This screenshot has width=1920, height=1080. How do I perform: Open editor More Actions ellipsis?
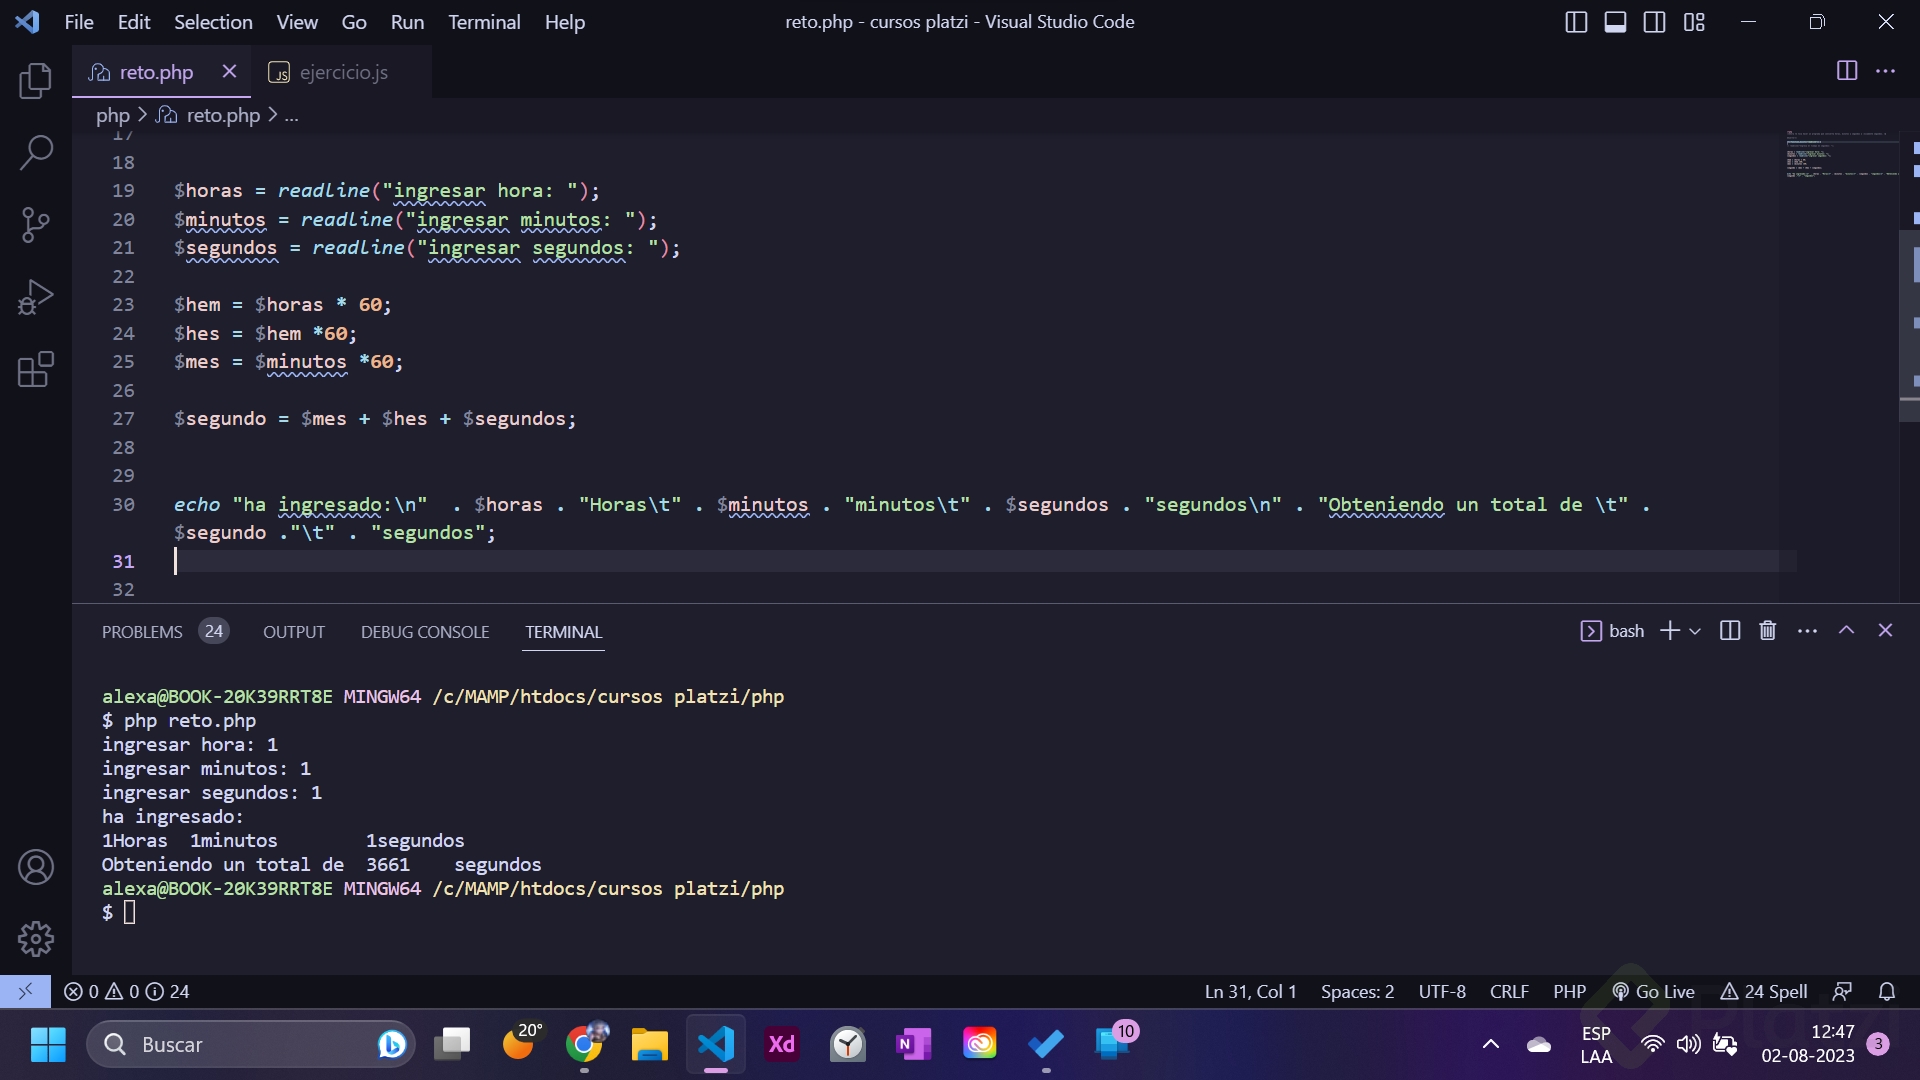coord(1885,71)
